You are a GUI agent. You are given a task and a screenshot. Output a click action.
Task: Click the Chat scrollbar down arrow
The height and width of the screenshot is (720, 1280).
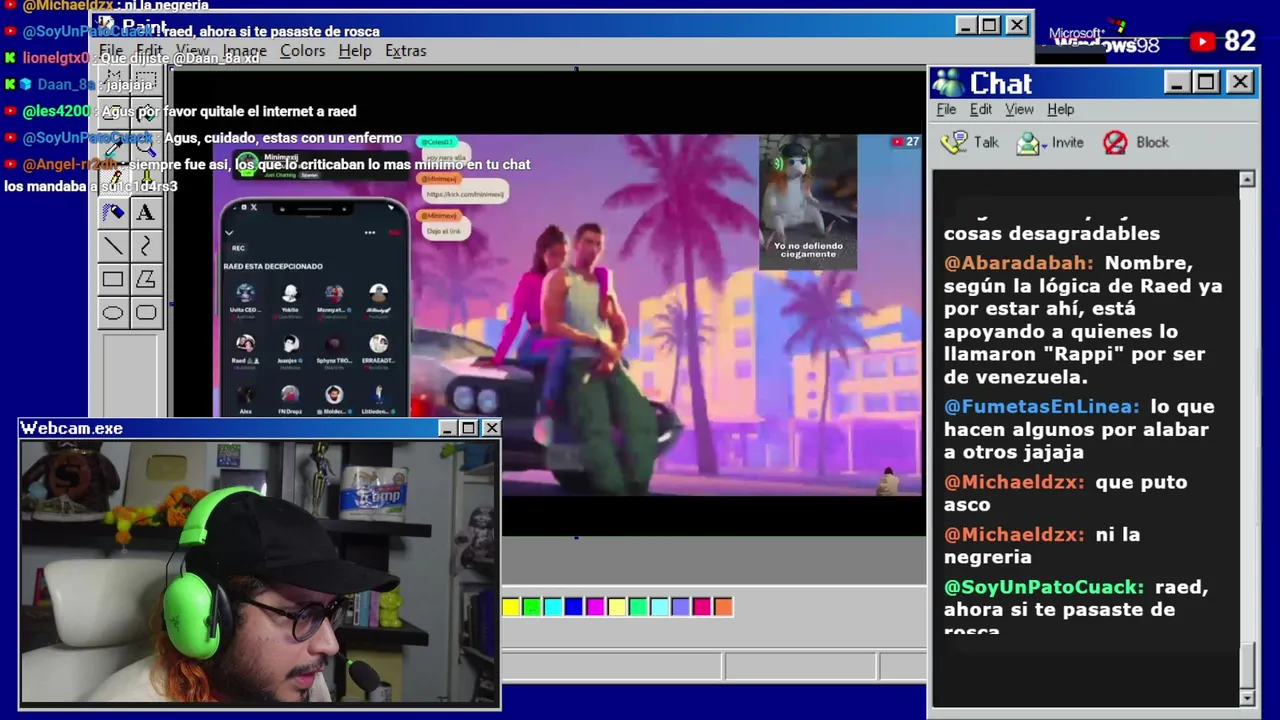(1247, 697)
